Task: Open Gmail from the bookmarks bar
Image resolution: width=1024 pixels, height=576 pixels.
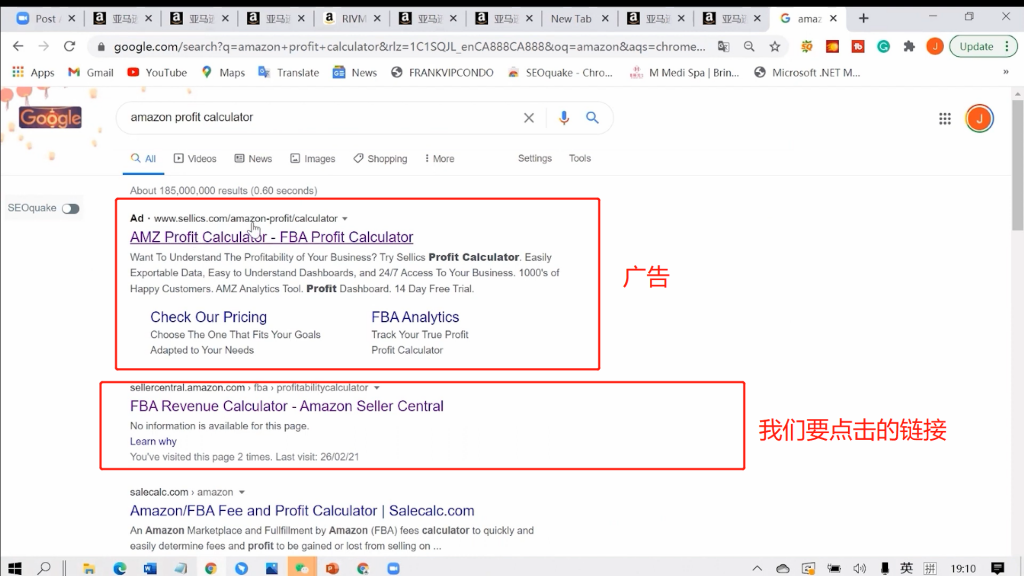Action: point(89,71)
